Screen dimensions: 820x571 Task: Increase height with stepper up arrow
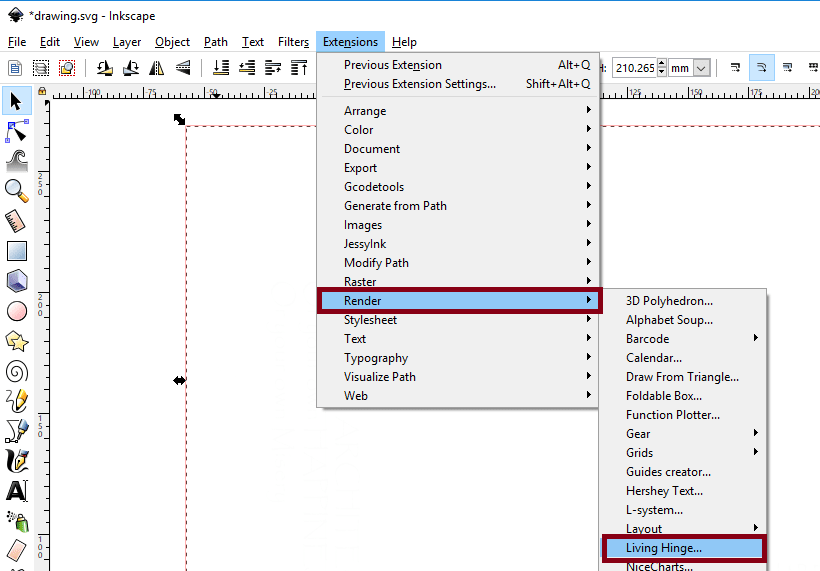click(662, 63)
